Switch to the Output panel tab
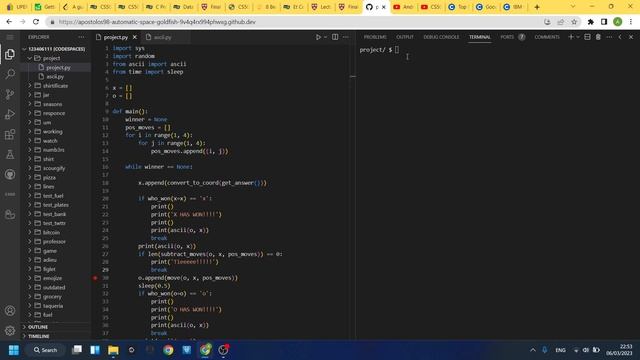Image resolution: width=640 pixels, height=360 pixels. click(x=404, y=37)
